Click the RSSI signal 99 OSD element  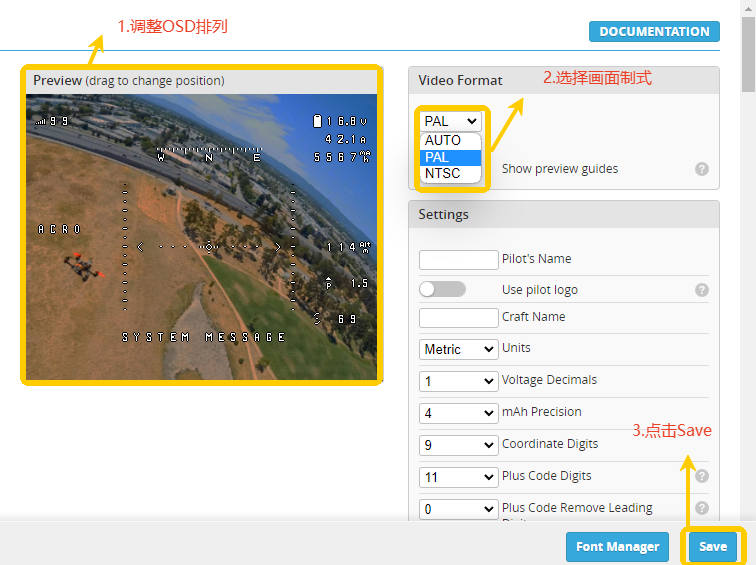point(52,121)
